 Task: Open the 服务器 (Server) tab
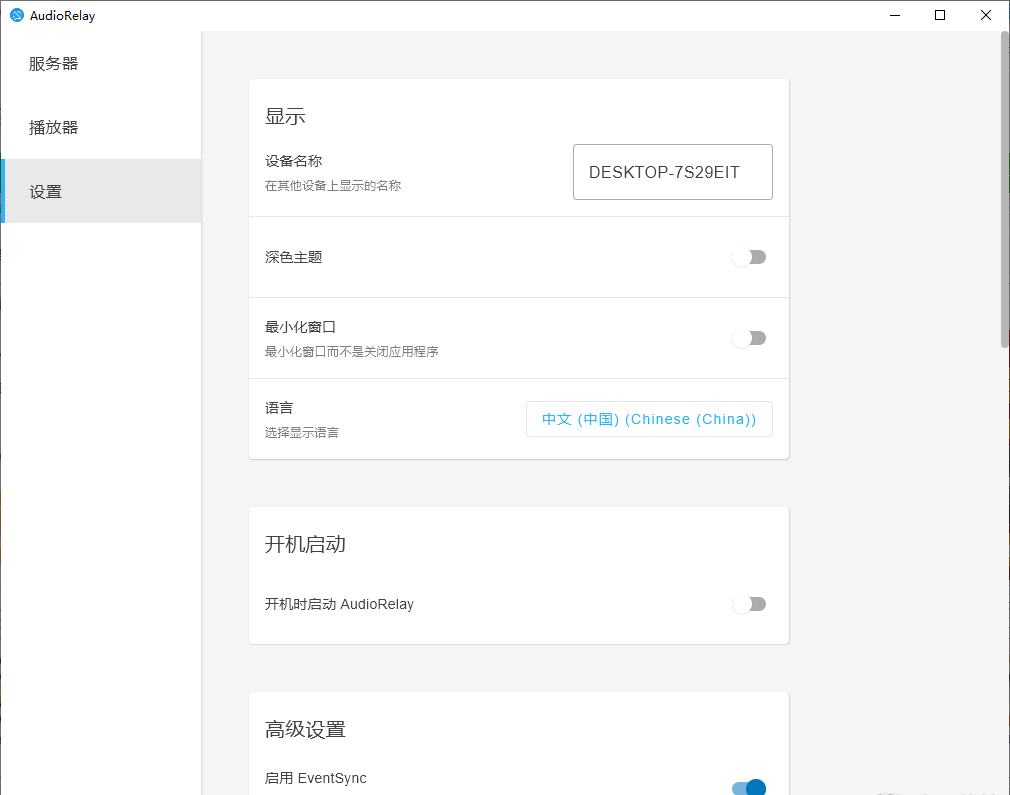click(x=101, y=63)
